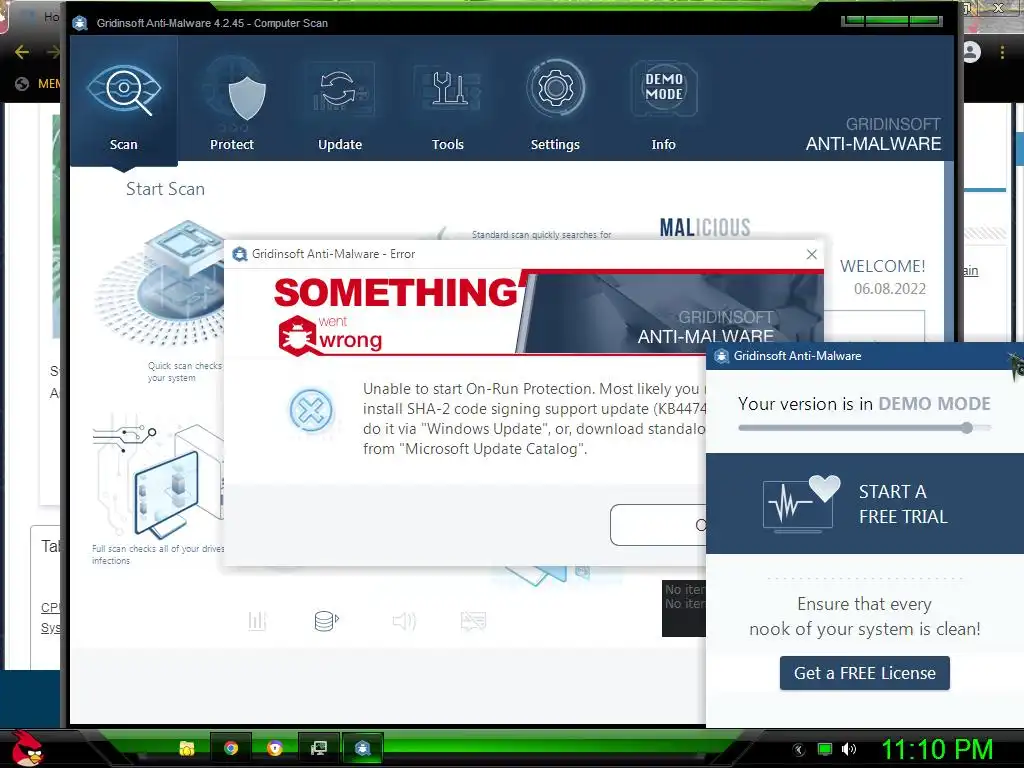Click the Full scan illustration
The width and height of the screenshot is (1024, 768).
(x=158, y=478)
